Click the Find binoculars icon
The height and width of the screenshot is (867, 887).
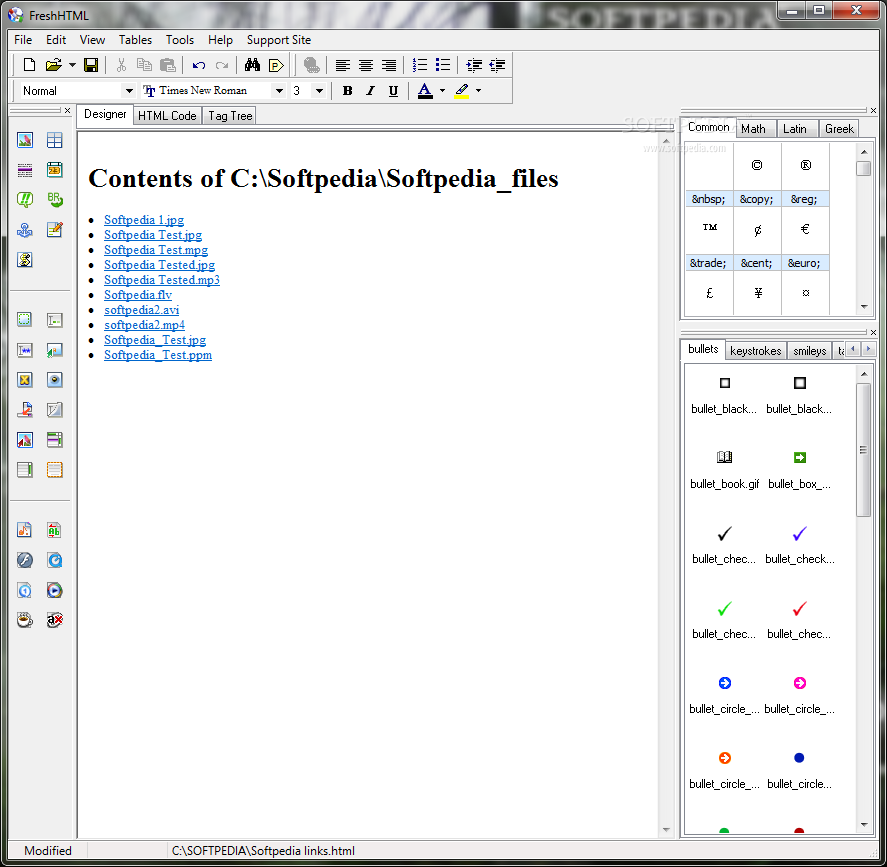(x=252, y=65)
